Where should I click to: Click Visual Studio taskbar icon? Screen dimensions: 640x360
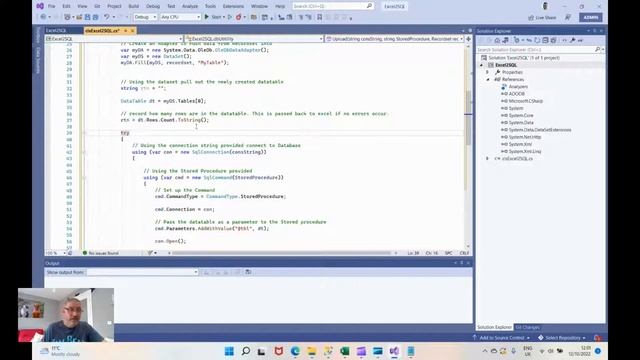click(394, 351)
